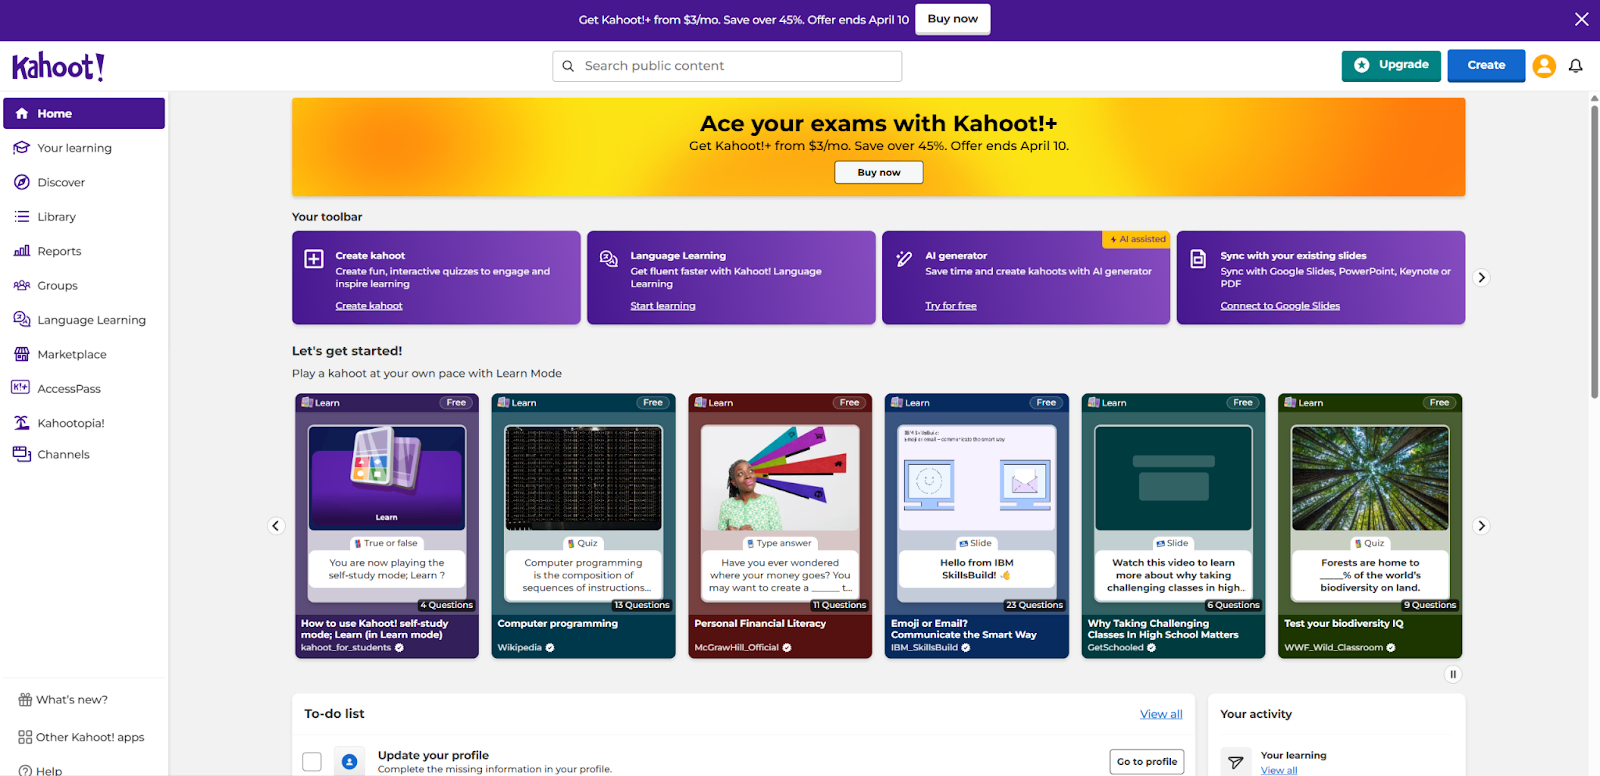Open Marketplace from the sidebar

71,355
